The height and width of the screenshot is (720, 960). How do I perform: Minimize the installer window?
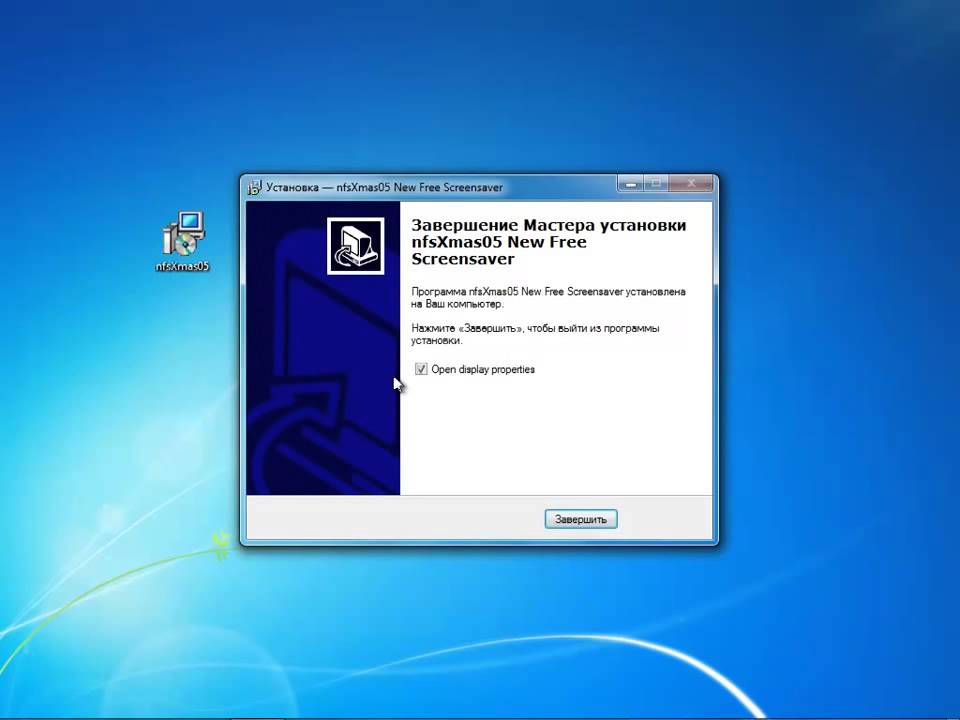pos(631,184)
